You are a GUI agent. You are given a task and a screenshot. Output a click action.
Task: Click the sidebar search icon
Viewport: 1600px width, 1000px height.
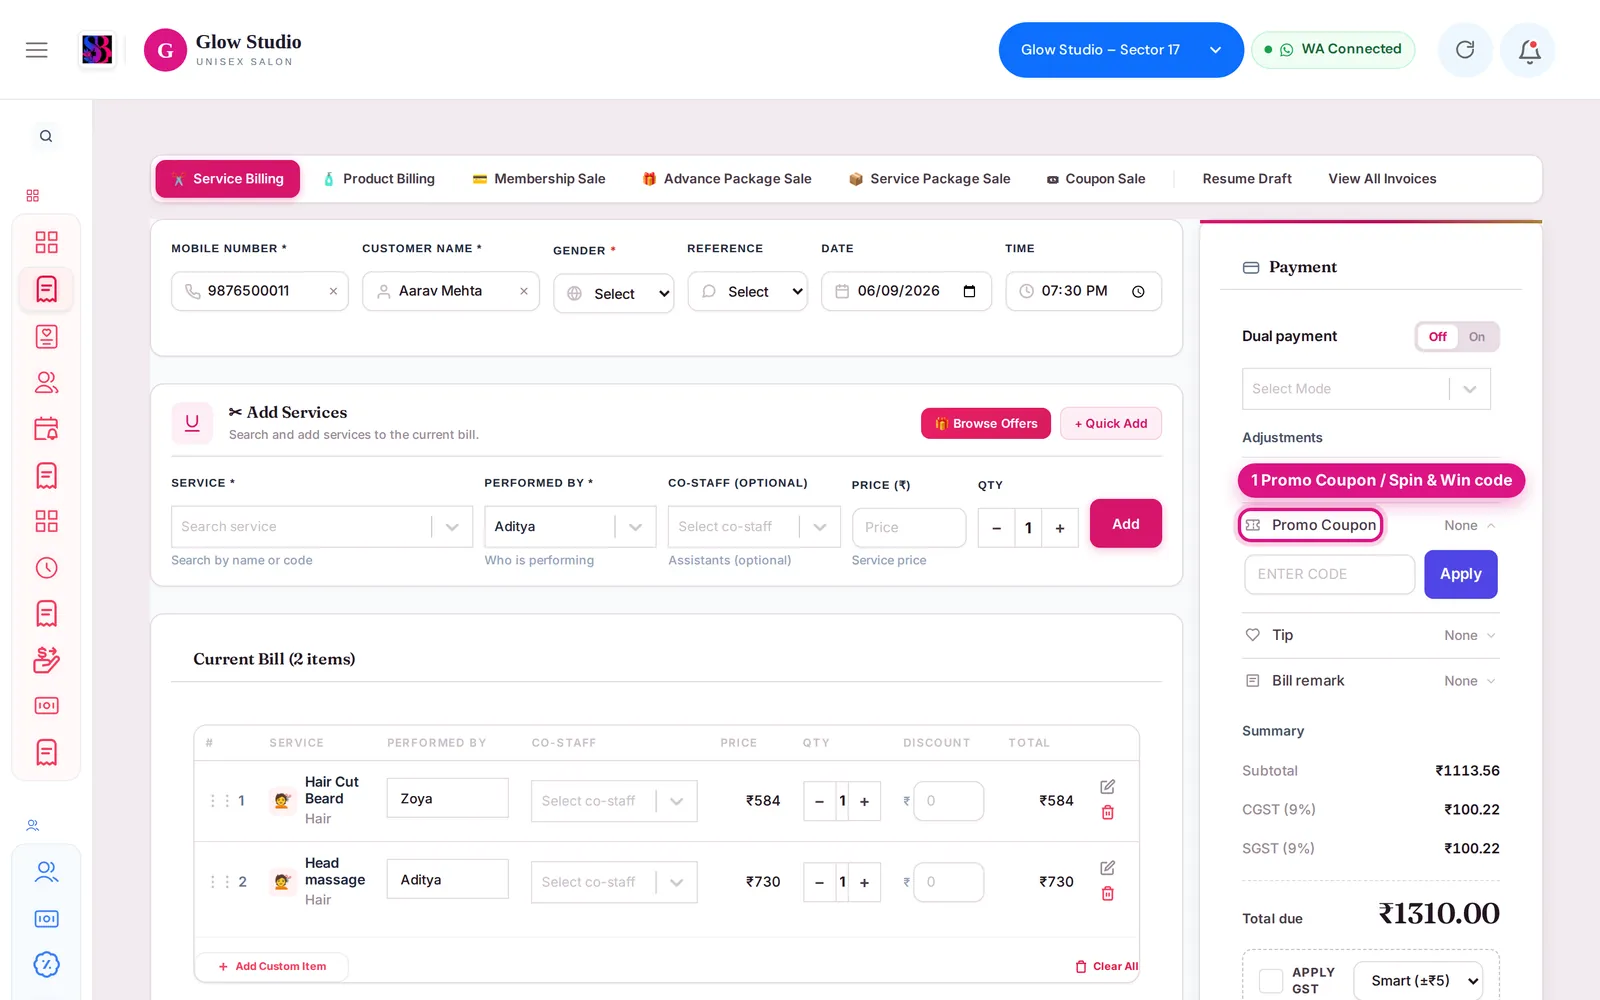coord(46,136)
